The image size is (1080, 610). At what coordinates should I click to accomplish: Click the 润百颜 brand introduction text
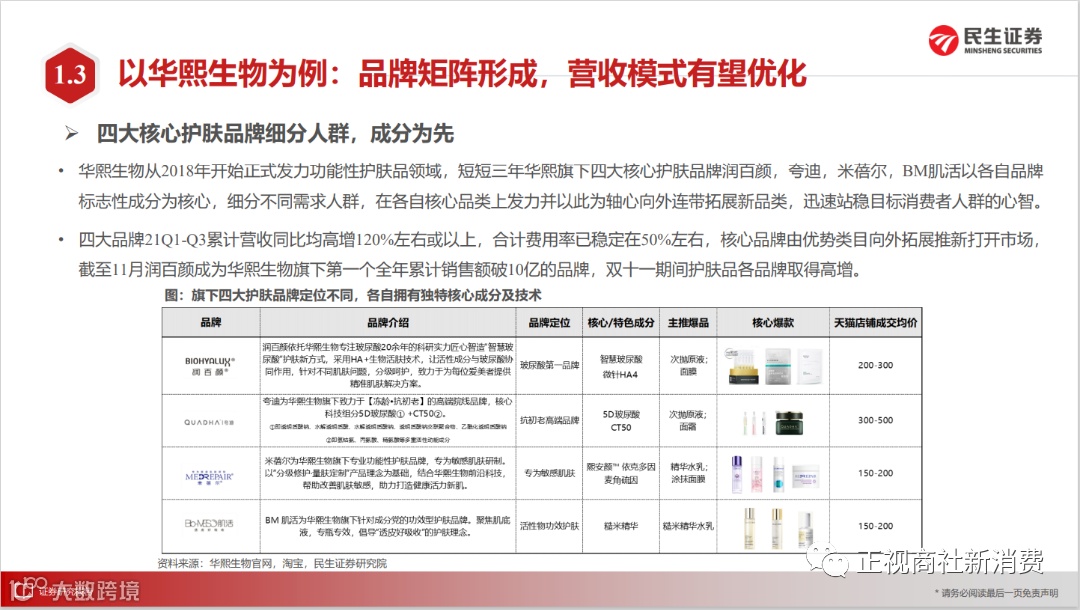[388, 365]
